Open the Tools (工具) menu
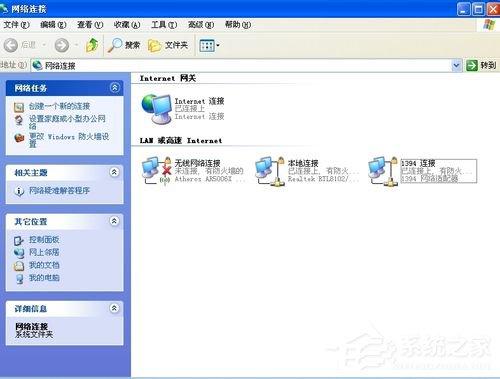 tap(164, 24)
